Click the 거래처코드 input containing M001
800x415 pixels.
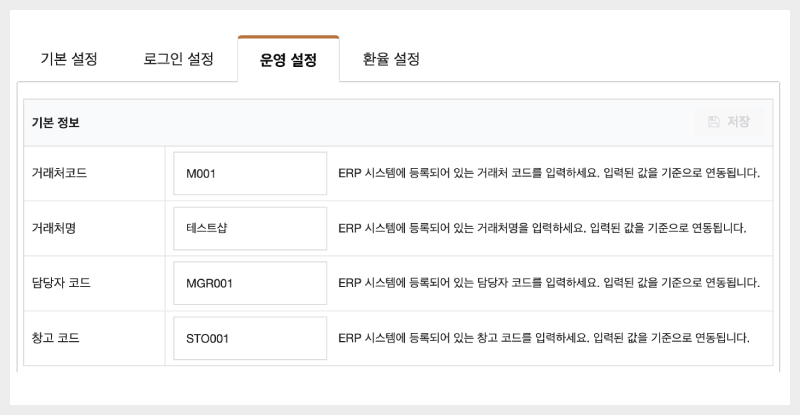coord(250,173)
